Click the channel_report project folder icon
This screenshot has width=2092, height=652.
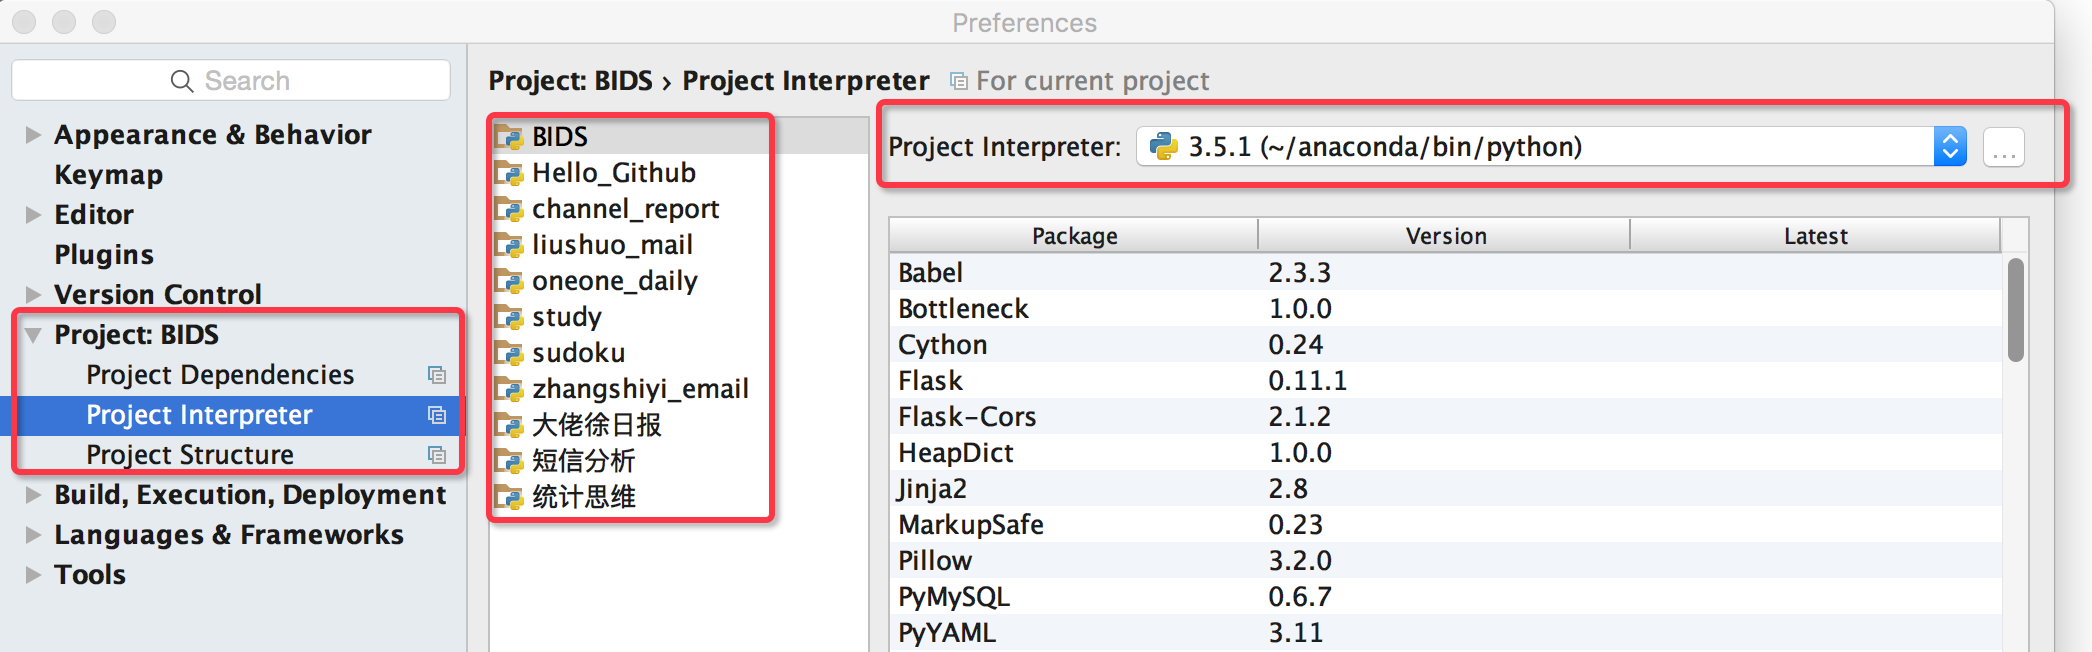tap(509, 209)
